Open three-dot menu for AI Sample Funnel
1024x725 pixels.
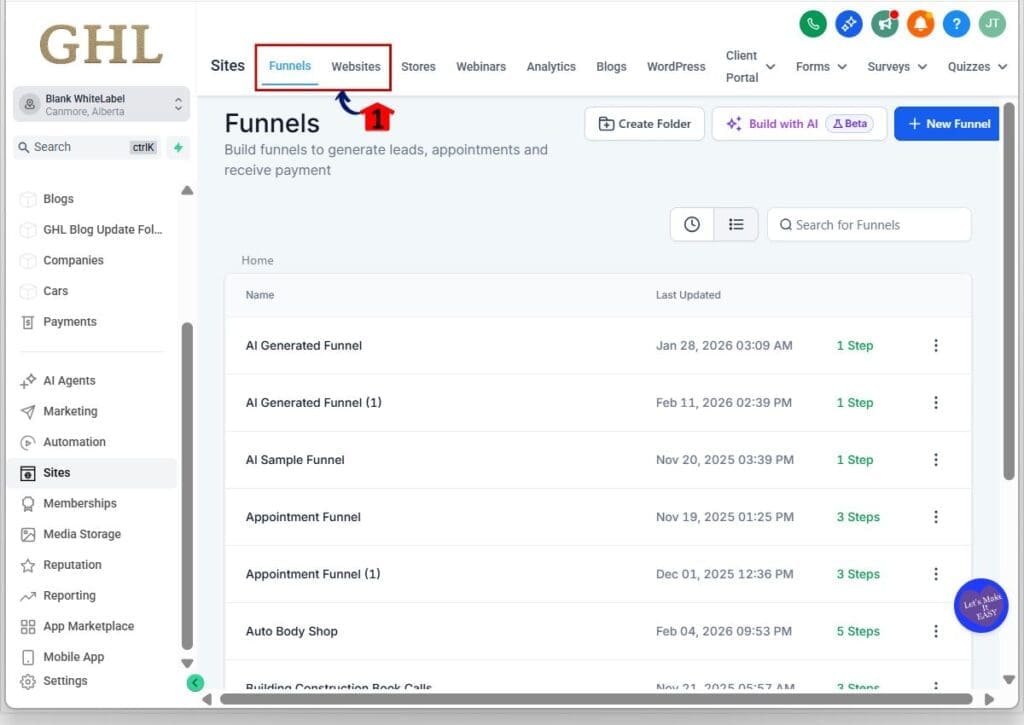[936, 460]
